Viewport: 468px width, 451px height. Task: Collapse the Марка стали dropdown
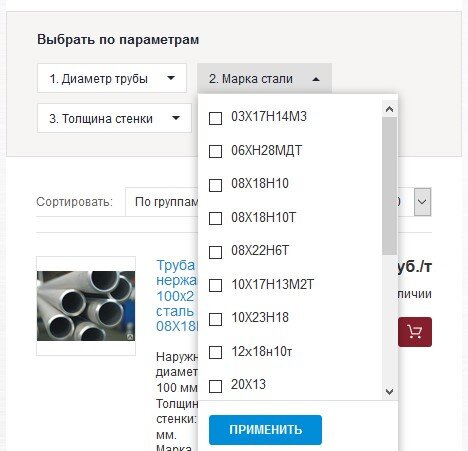click(x=264, y=79)
